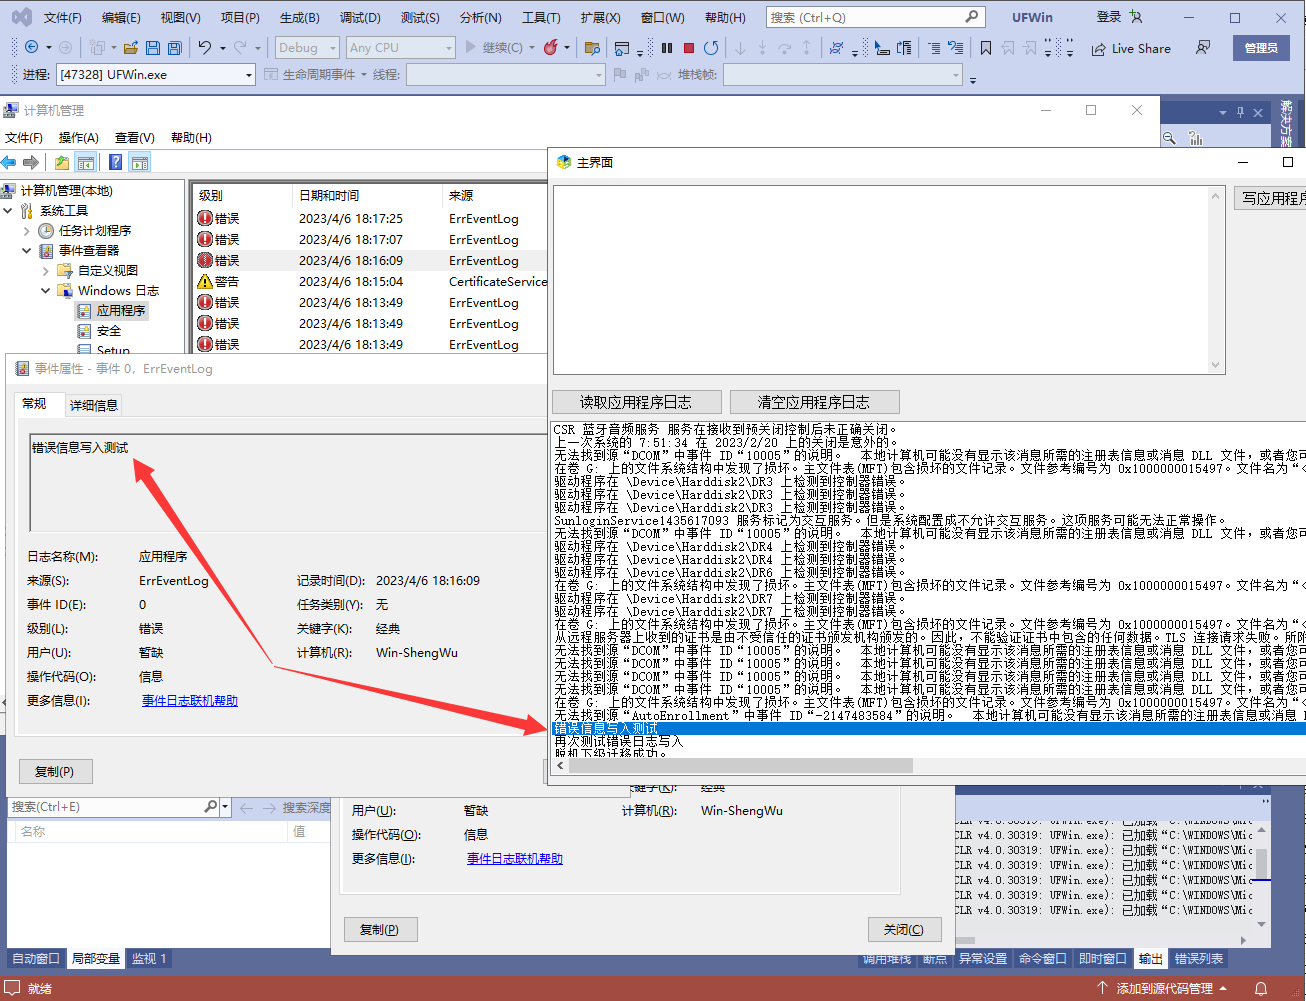The image size is (1306, 1001).
Task: Open the 生命周期事件 dropdown
Action: 318,74
